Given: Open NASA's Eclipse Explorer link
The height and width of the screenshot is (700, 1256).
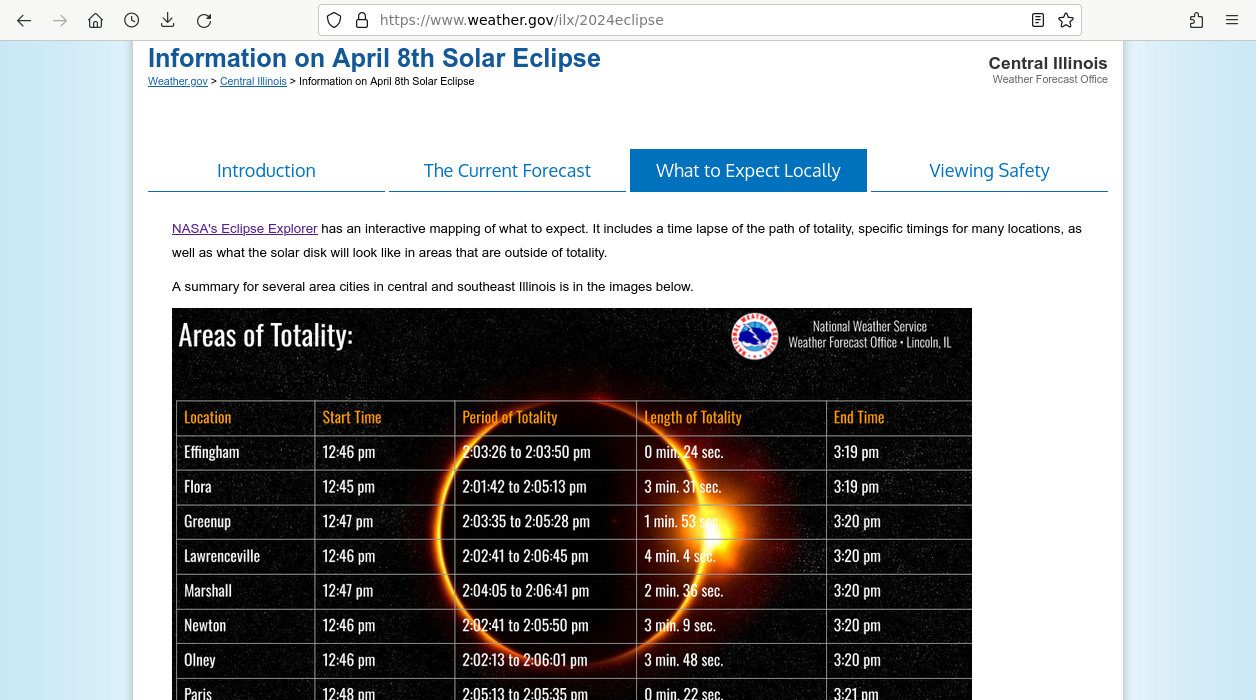Looking at the screenshot, I should 245,229.
